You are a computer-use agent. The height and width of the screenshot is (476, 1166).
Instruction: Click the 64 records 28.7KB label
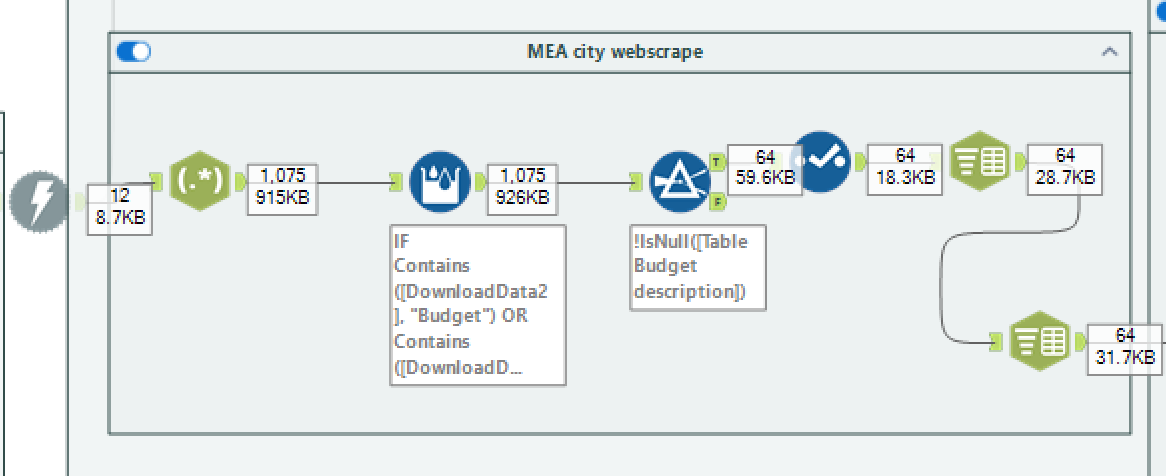(1065, 170)
